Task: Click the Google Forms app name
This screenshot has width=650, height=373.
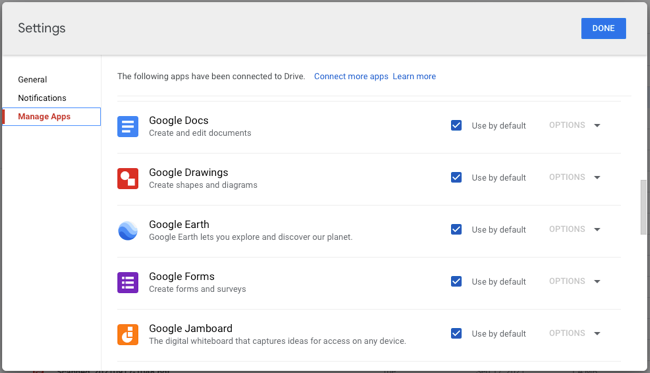Action: [182, 276]
